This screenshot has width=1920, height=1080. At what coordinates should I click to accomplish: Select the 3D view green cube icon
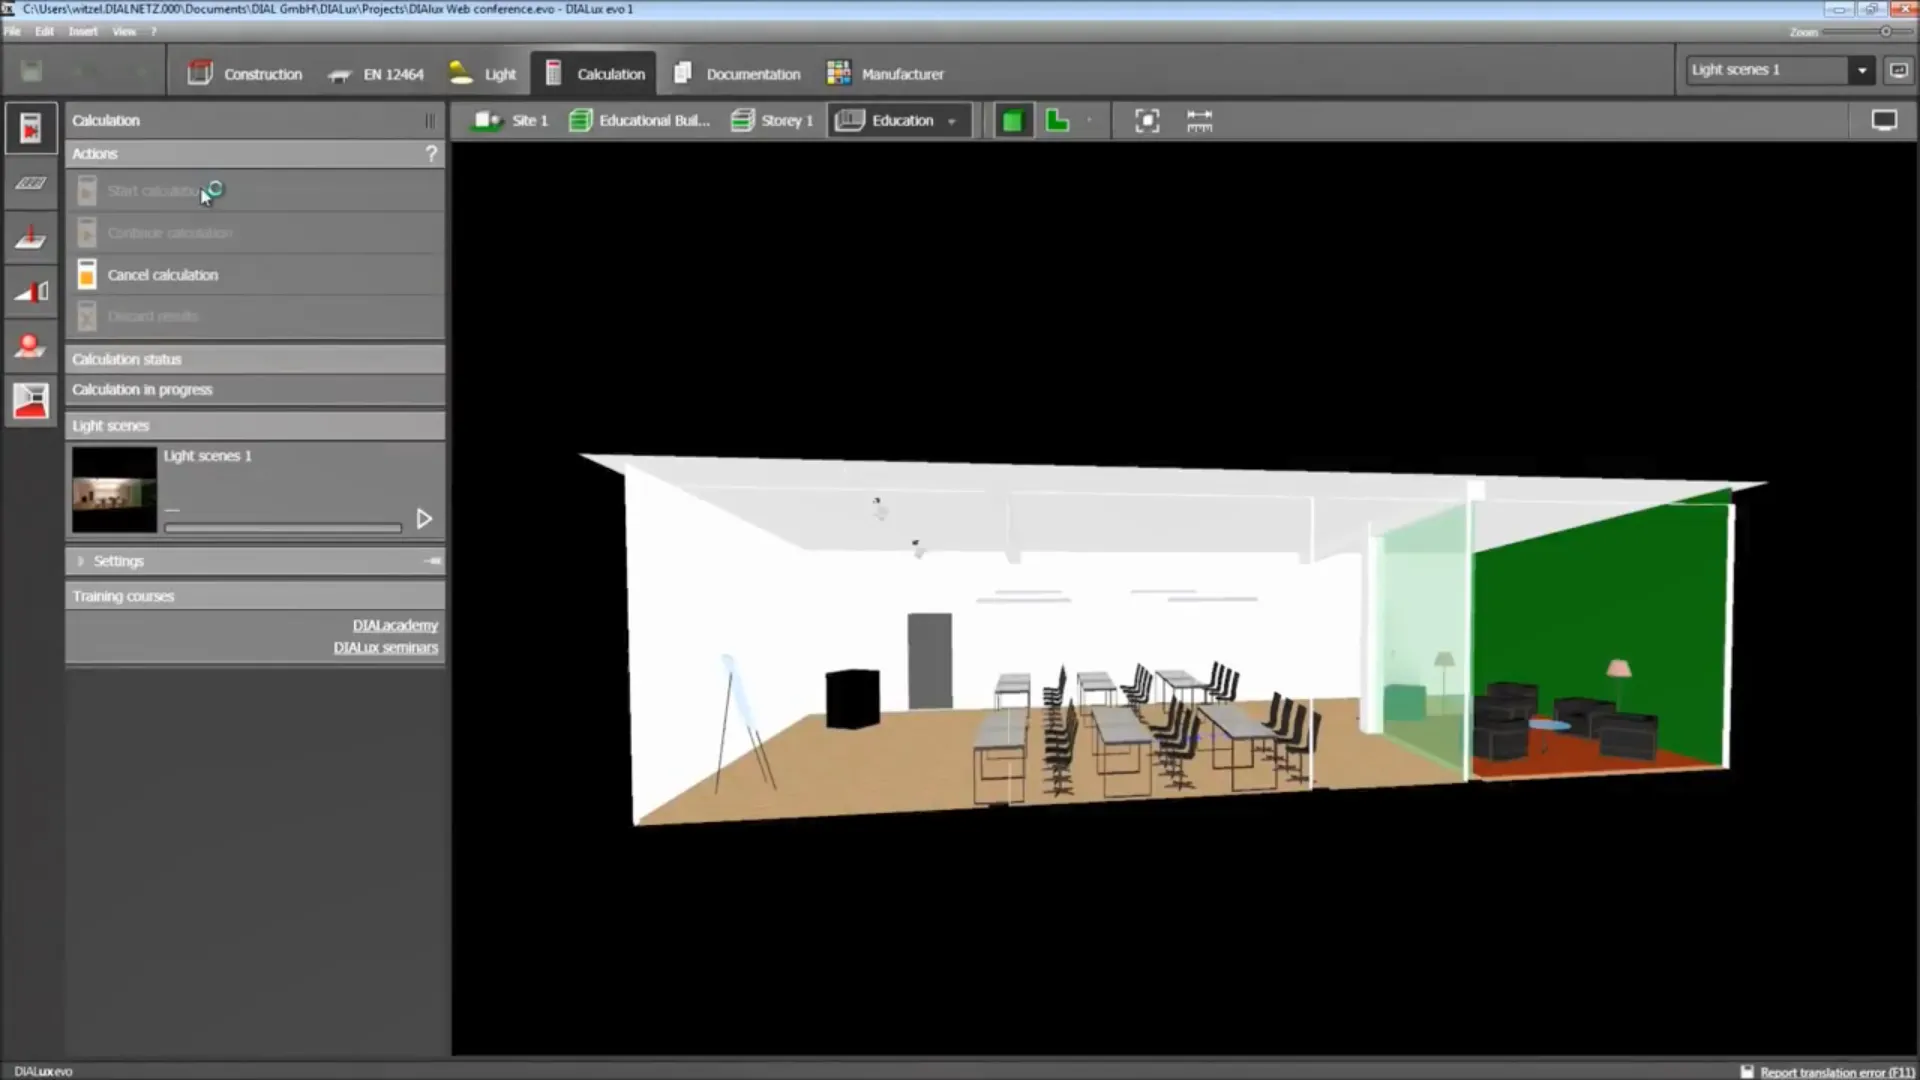pyautogui.click(x=1013, y=121)
